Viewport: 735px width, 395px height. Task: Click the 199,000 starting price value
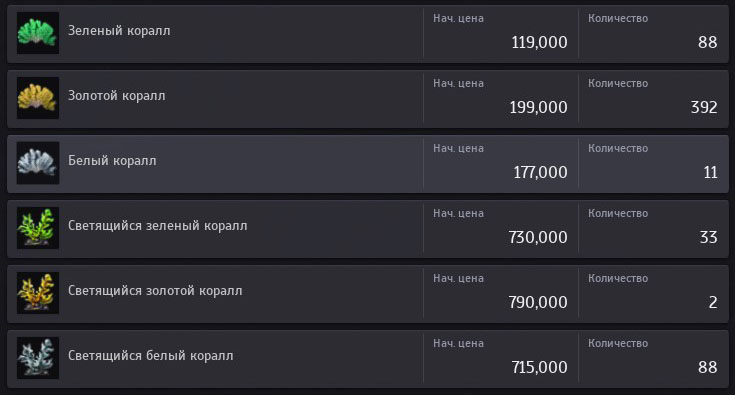[539, 108]
